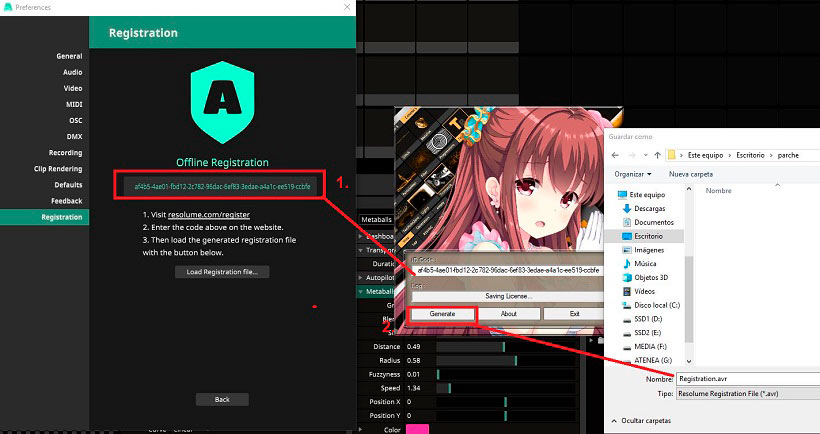
Task: Click the Arena shield logo
Action: (222, 102)
